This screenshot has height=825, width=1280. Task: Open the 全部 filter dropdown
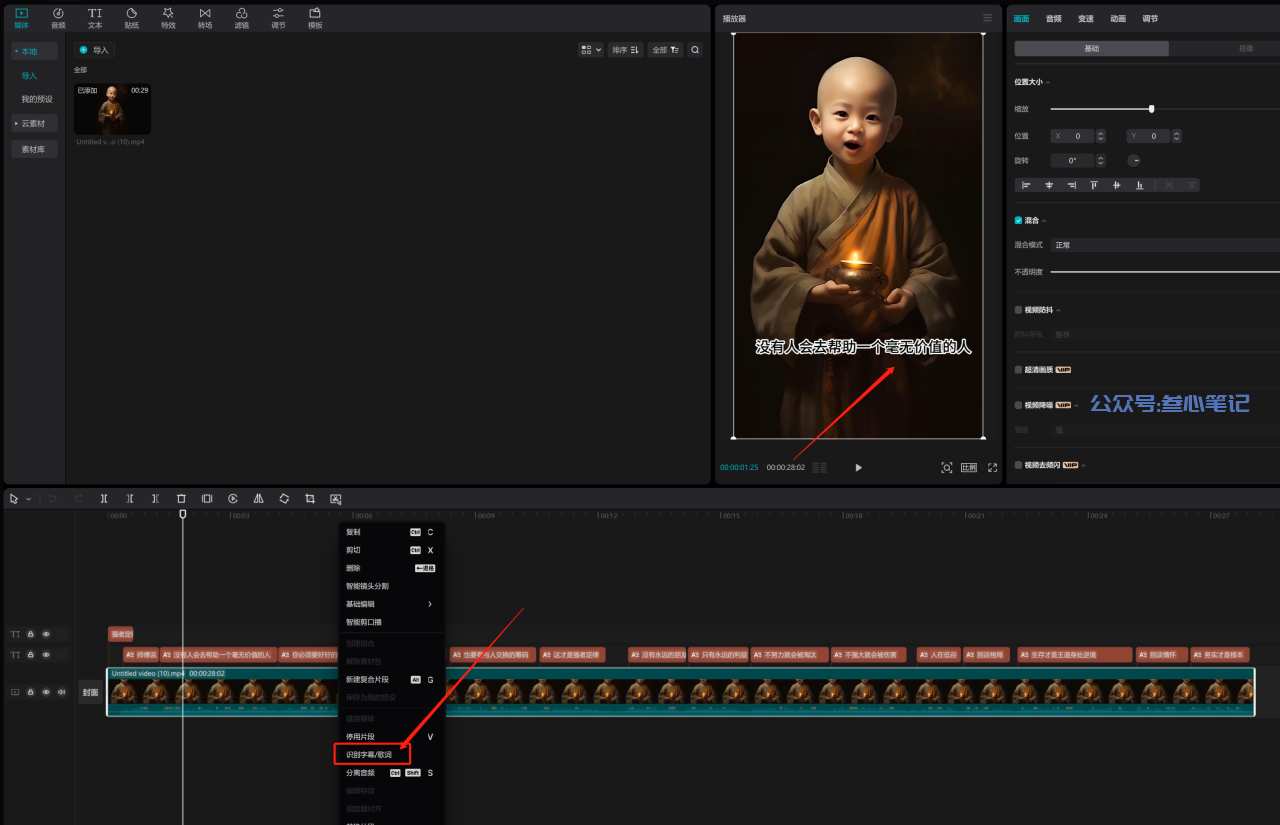coord(665,49)
